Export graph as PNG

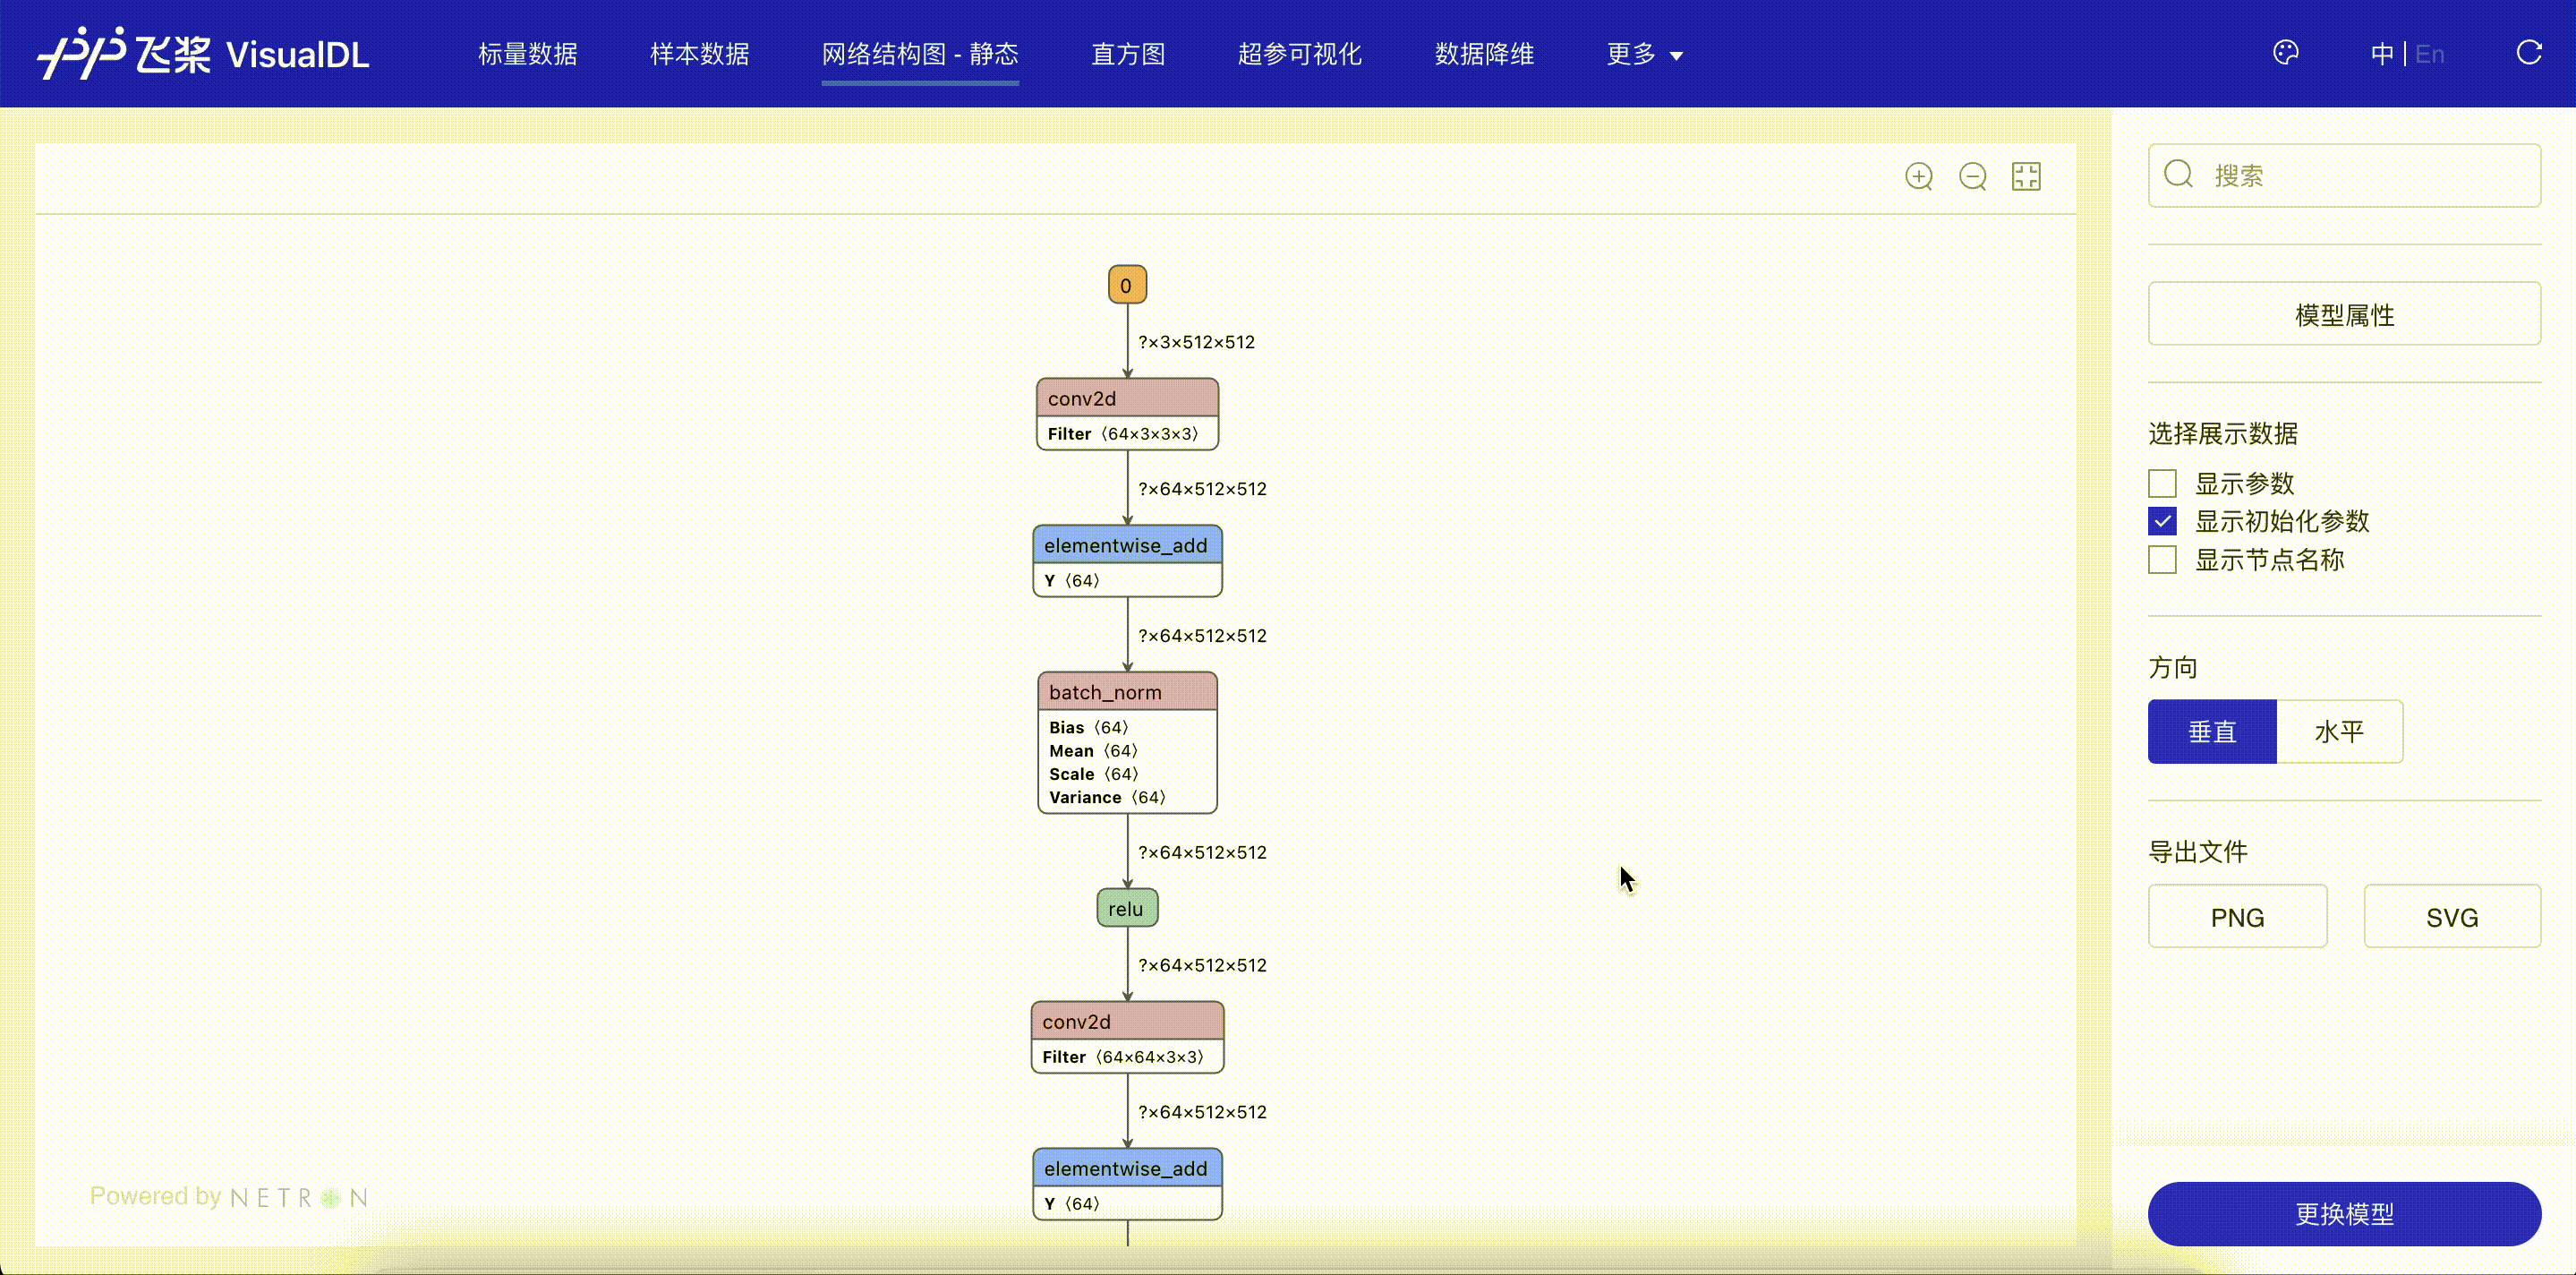coord(2237,917)
